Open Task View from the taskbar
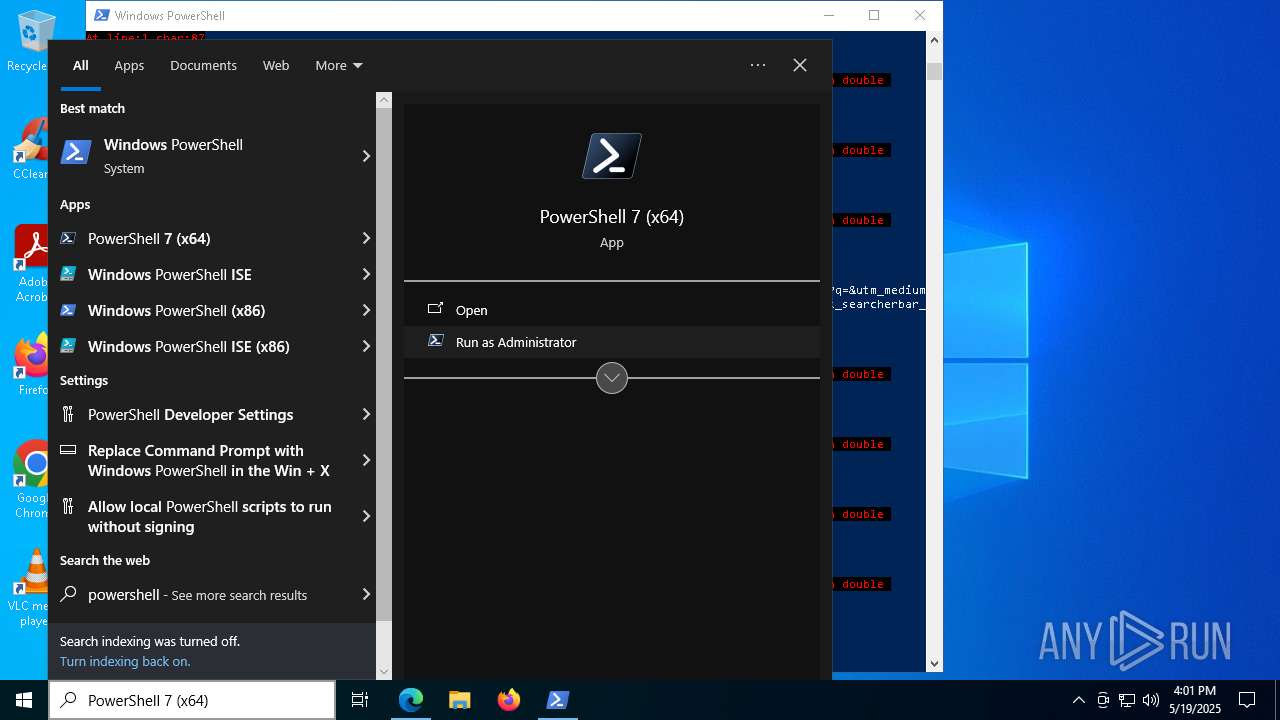Viewport: 1280px width, 720px height. 360,700
